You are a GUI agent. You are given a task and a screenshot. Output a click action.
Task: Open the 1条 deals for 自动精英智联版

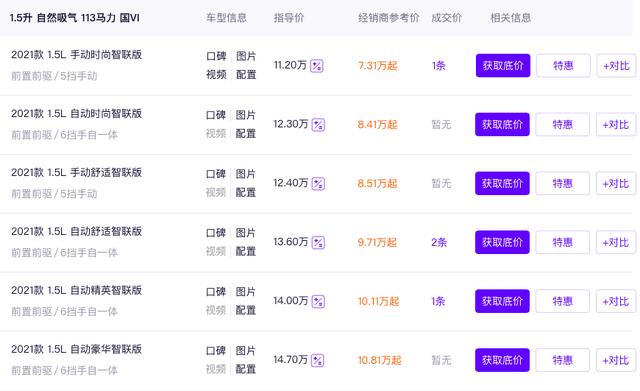coord(438,301)
